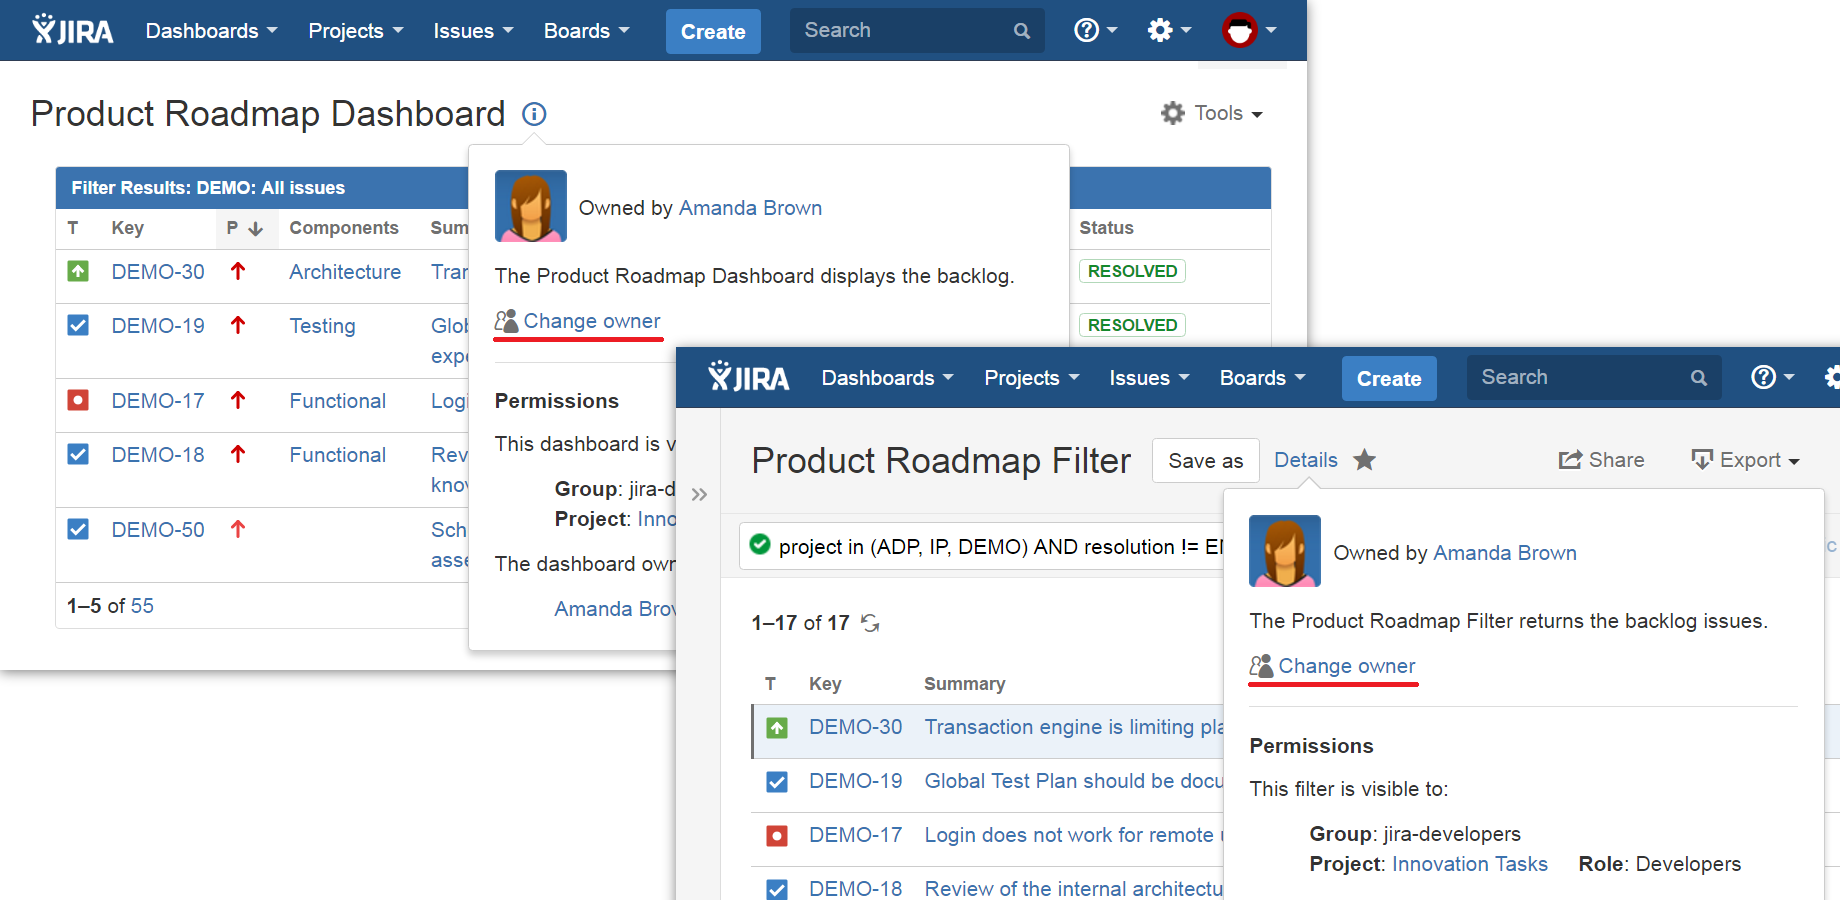Click Components column header in dashboard
The width and height of the screenshot is (1840, 900).
coord(344,228)
